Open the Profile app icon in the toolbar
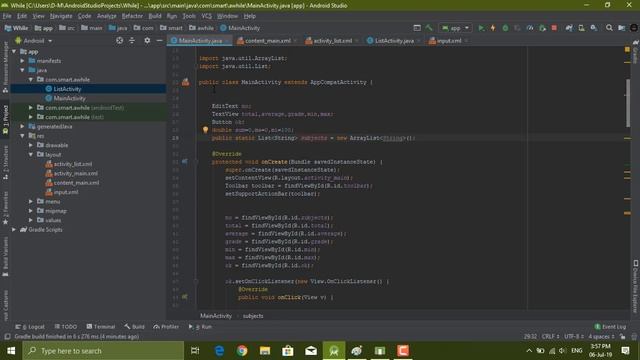This screenshot has width=640, height=360. pyautogui.click(x=530, y=28)
